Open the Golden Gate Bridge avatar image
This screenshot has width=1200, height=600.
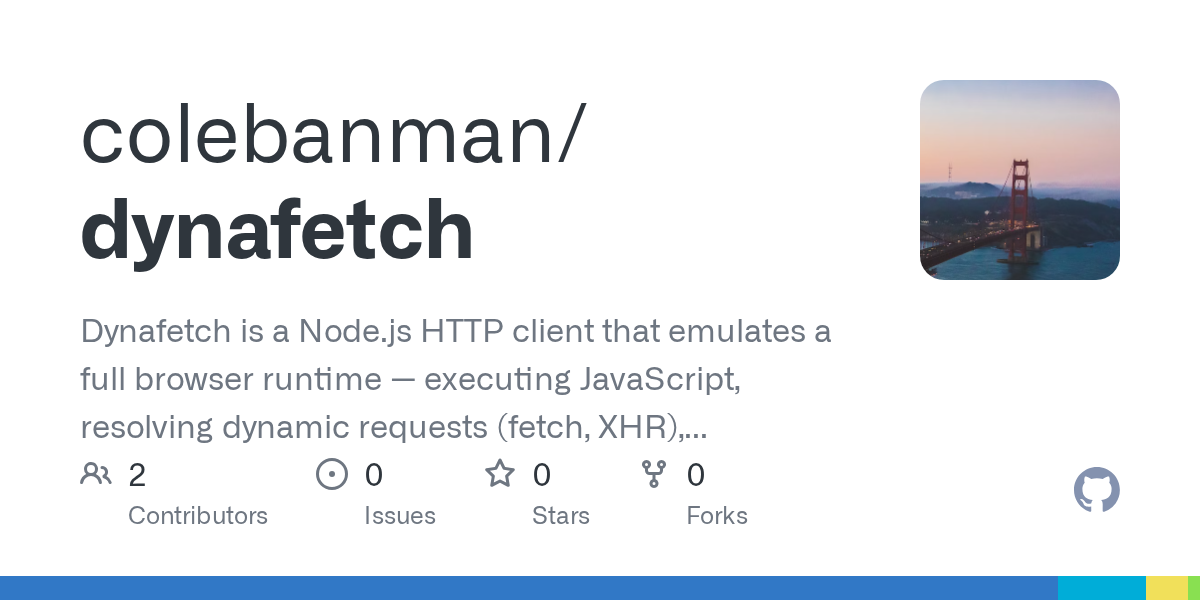point(1020,180)
